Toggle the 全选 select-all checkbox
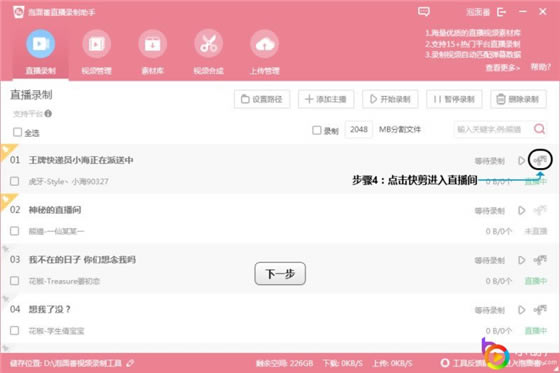Screen dimensions: 560x373 pos(17,132)
